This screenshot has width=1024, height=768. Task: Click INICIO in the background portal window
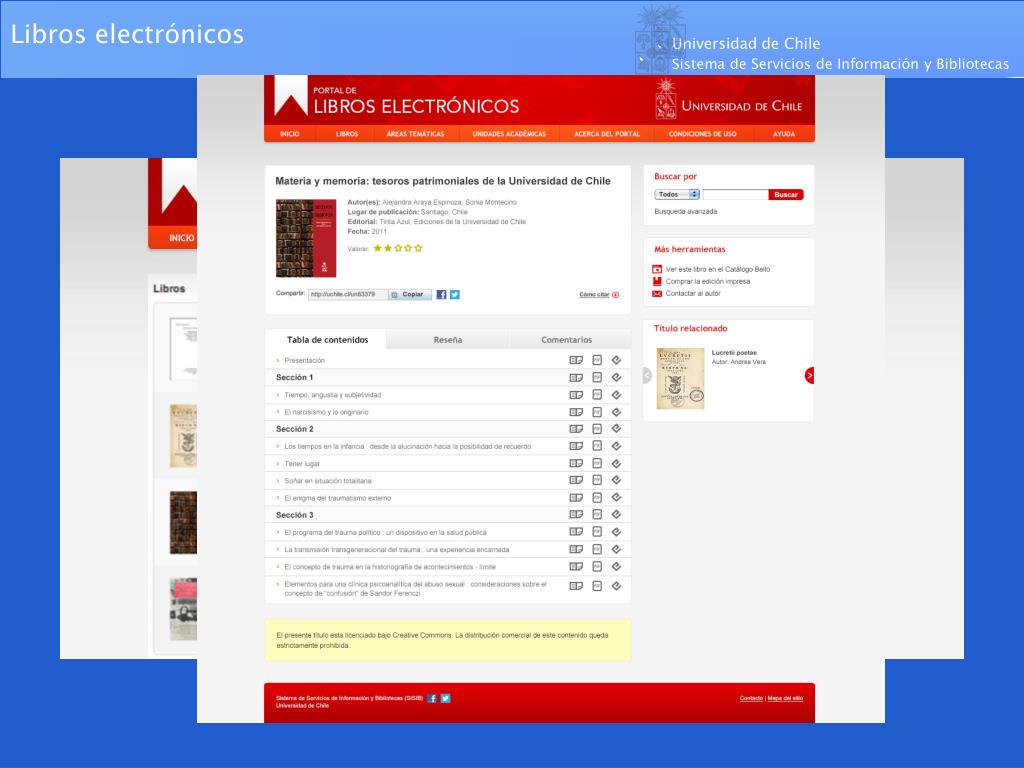[182, 238]
